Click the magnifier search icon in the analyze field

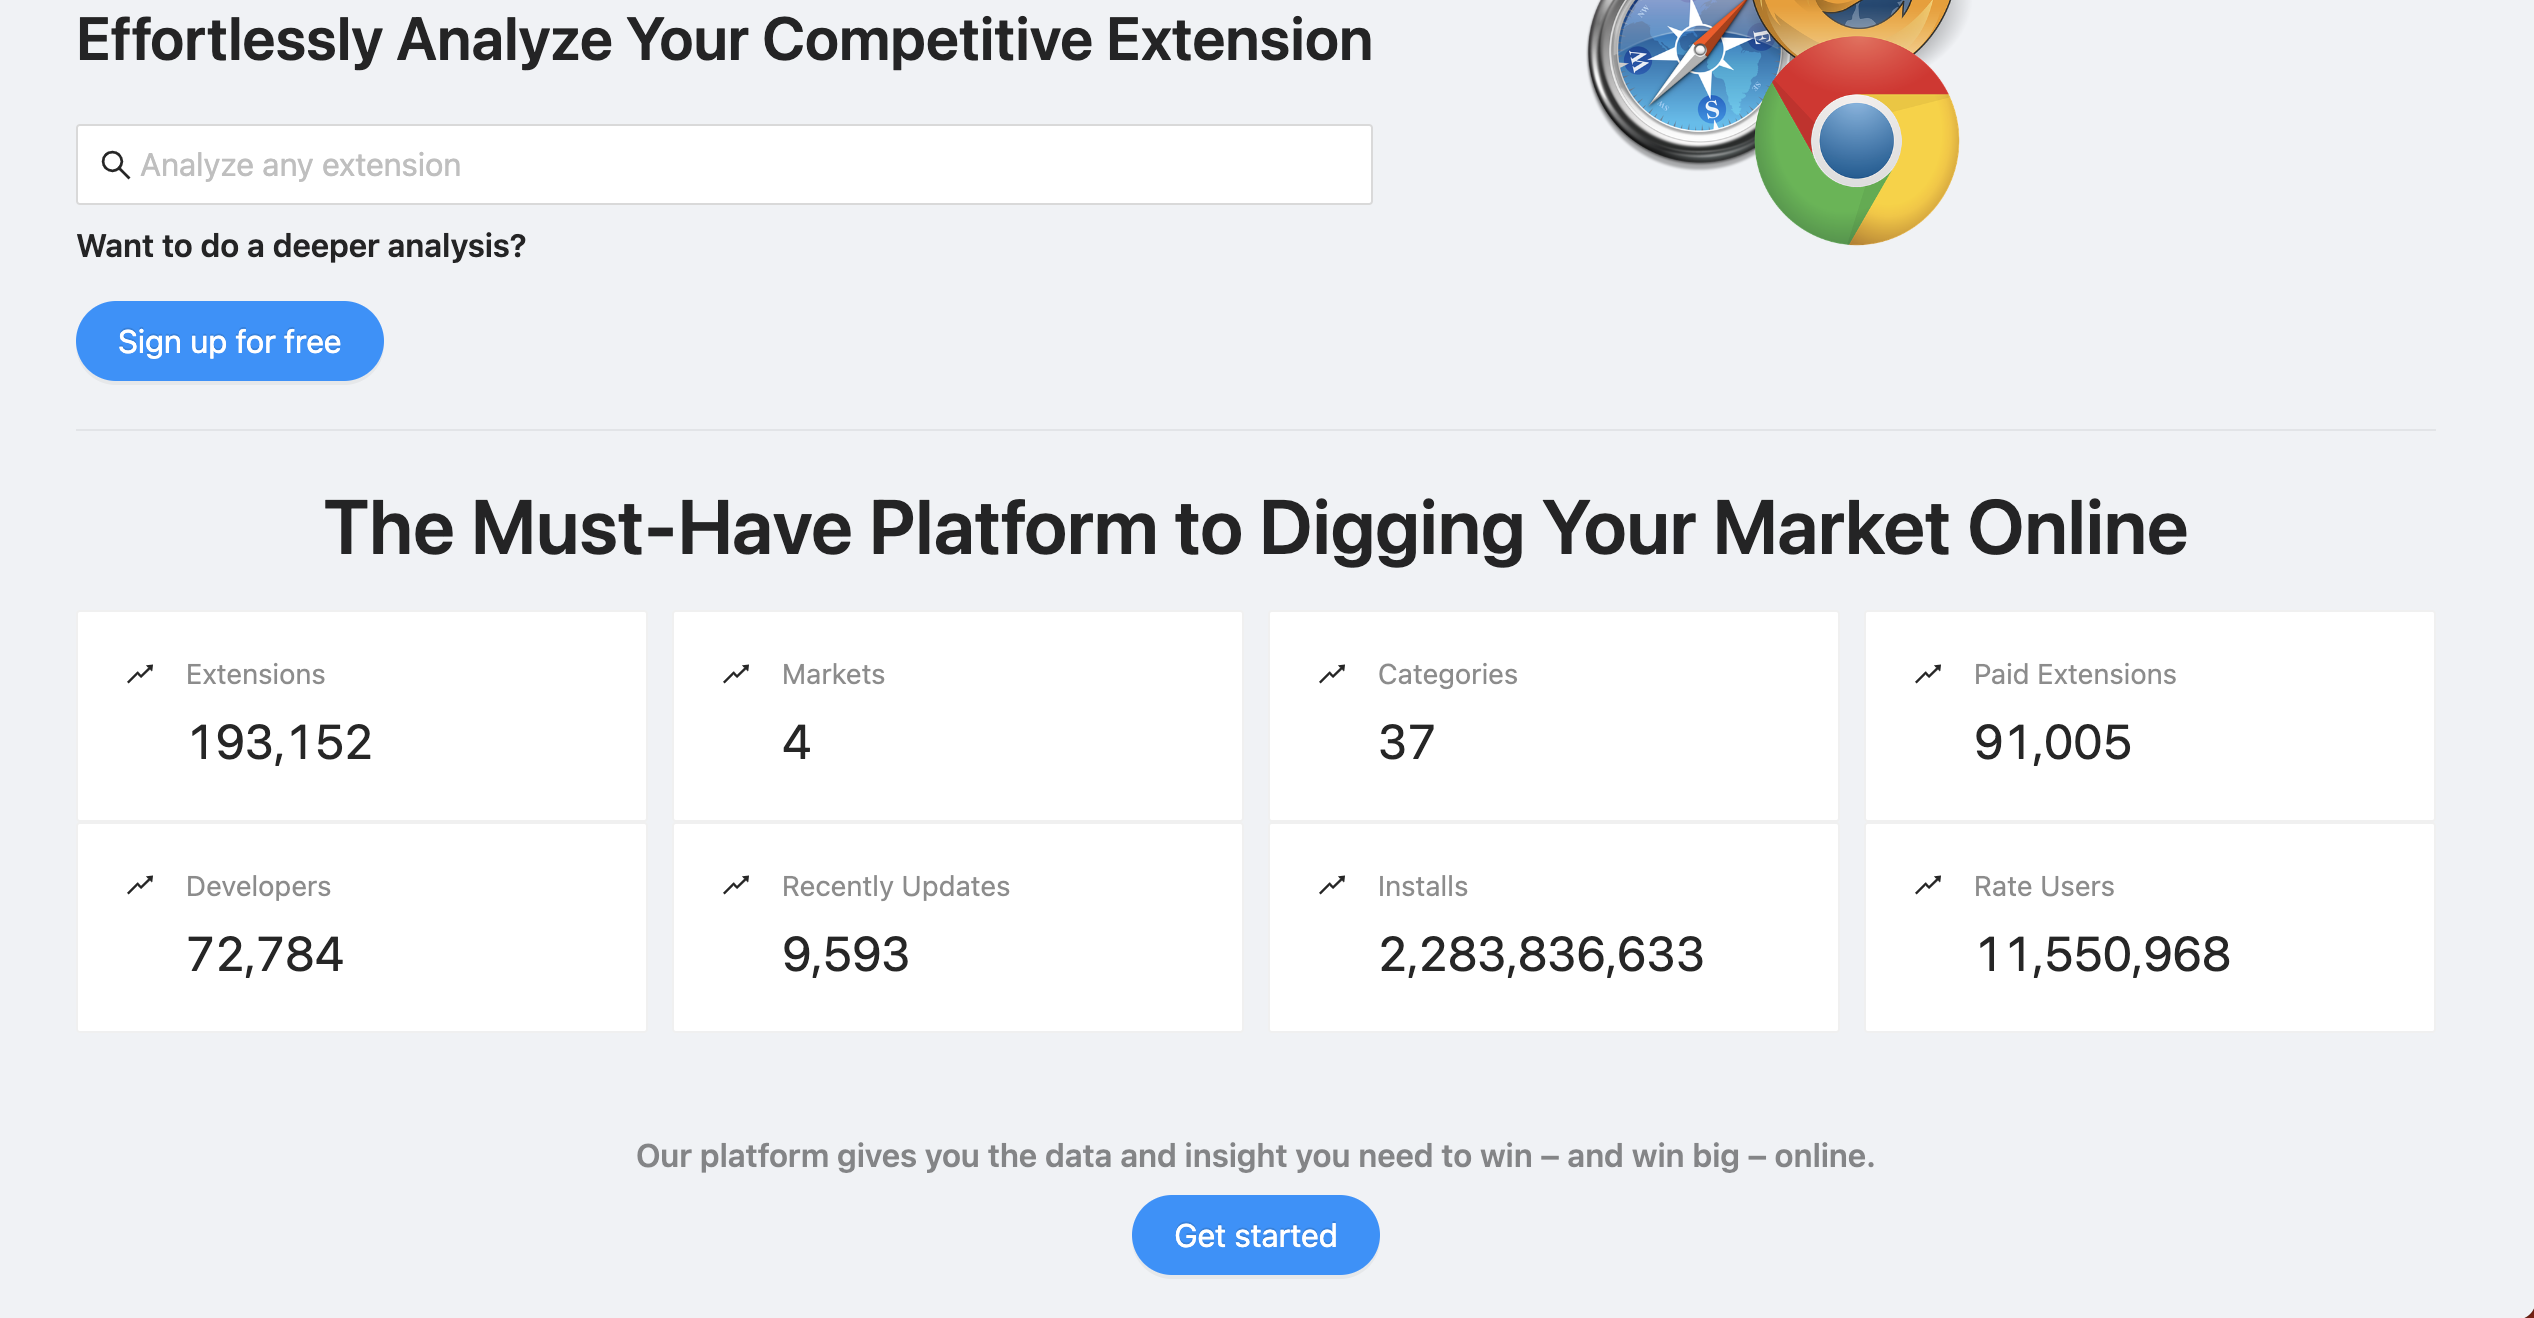116,165
